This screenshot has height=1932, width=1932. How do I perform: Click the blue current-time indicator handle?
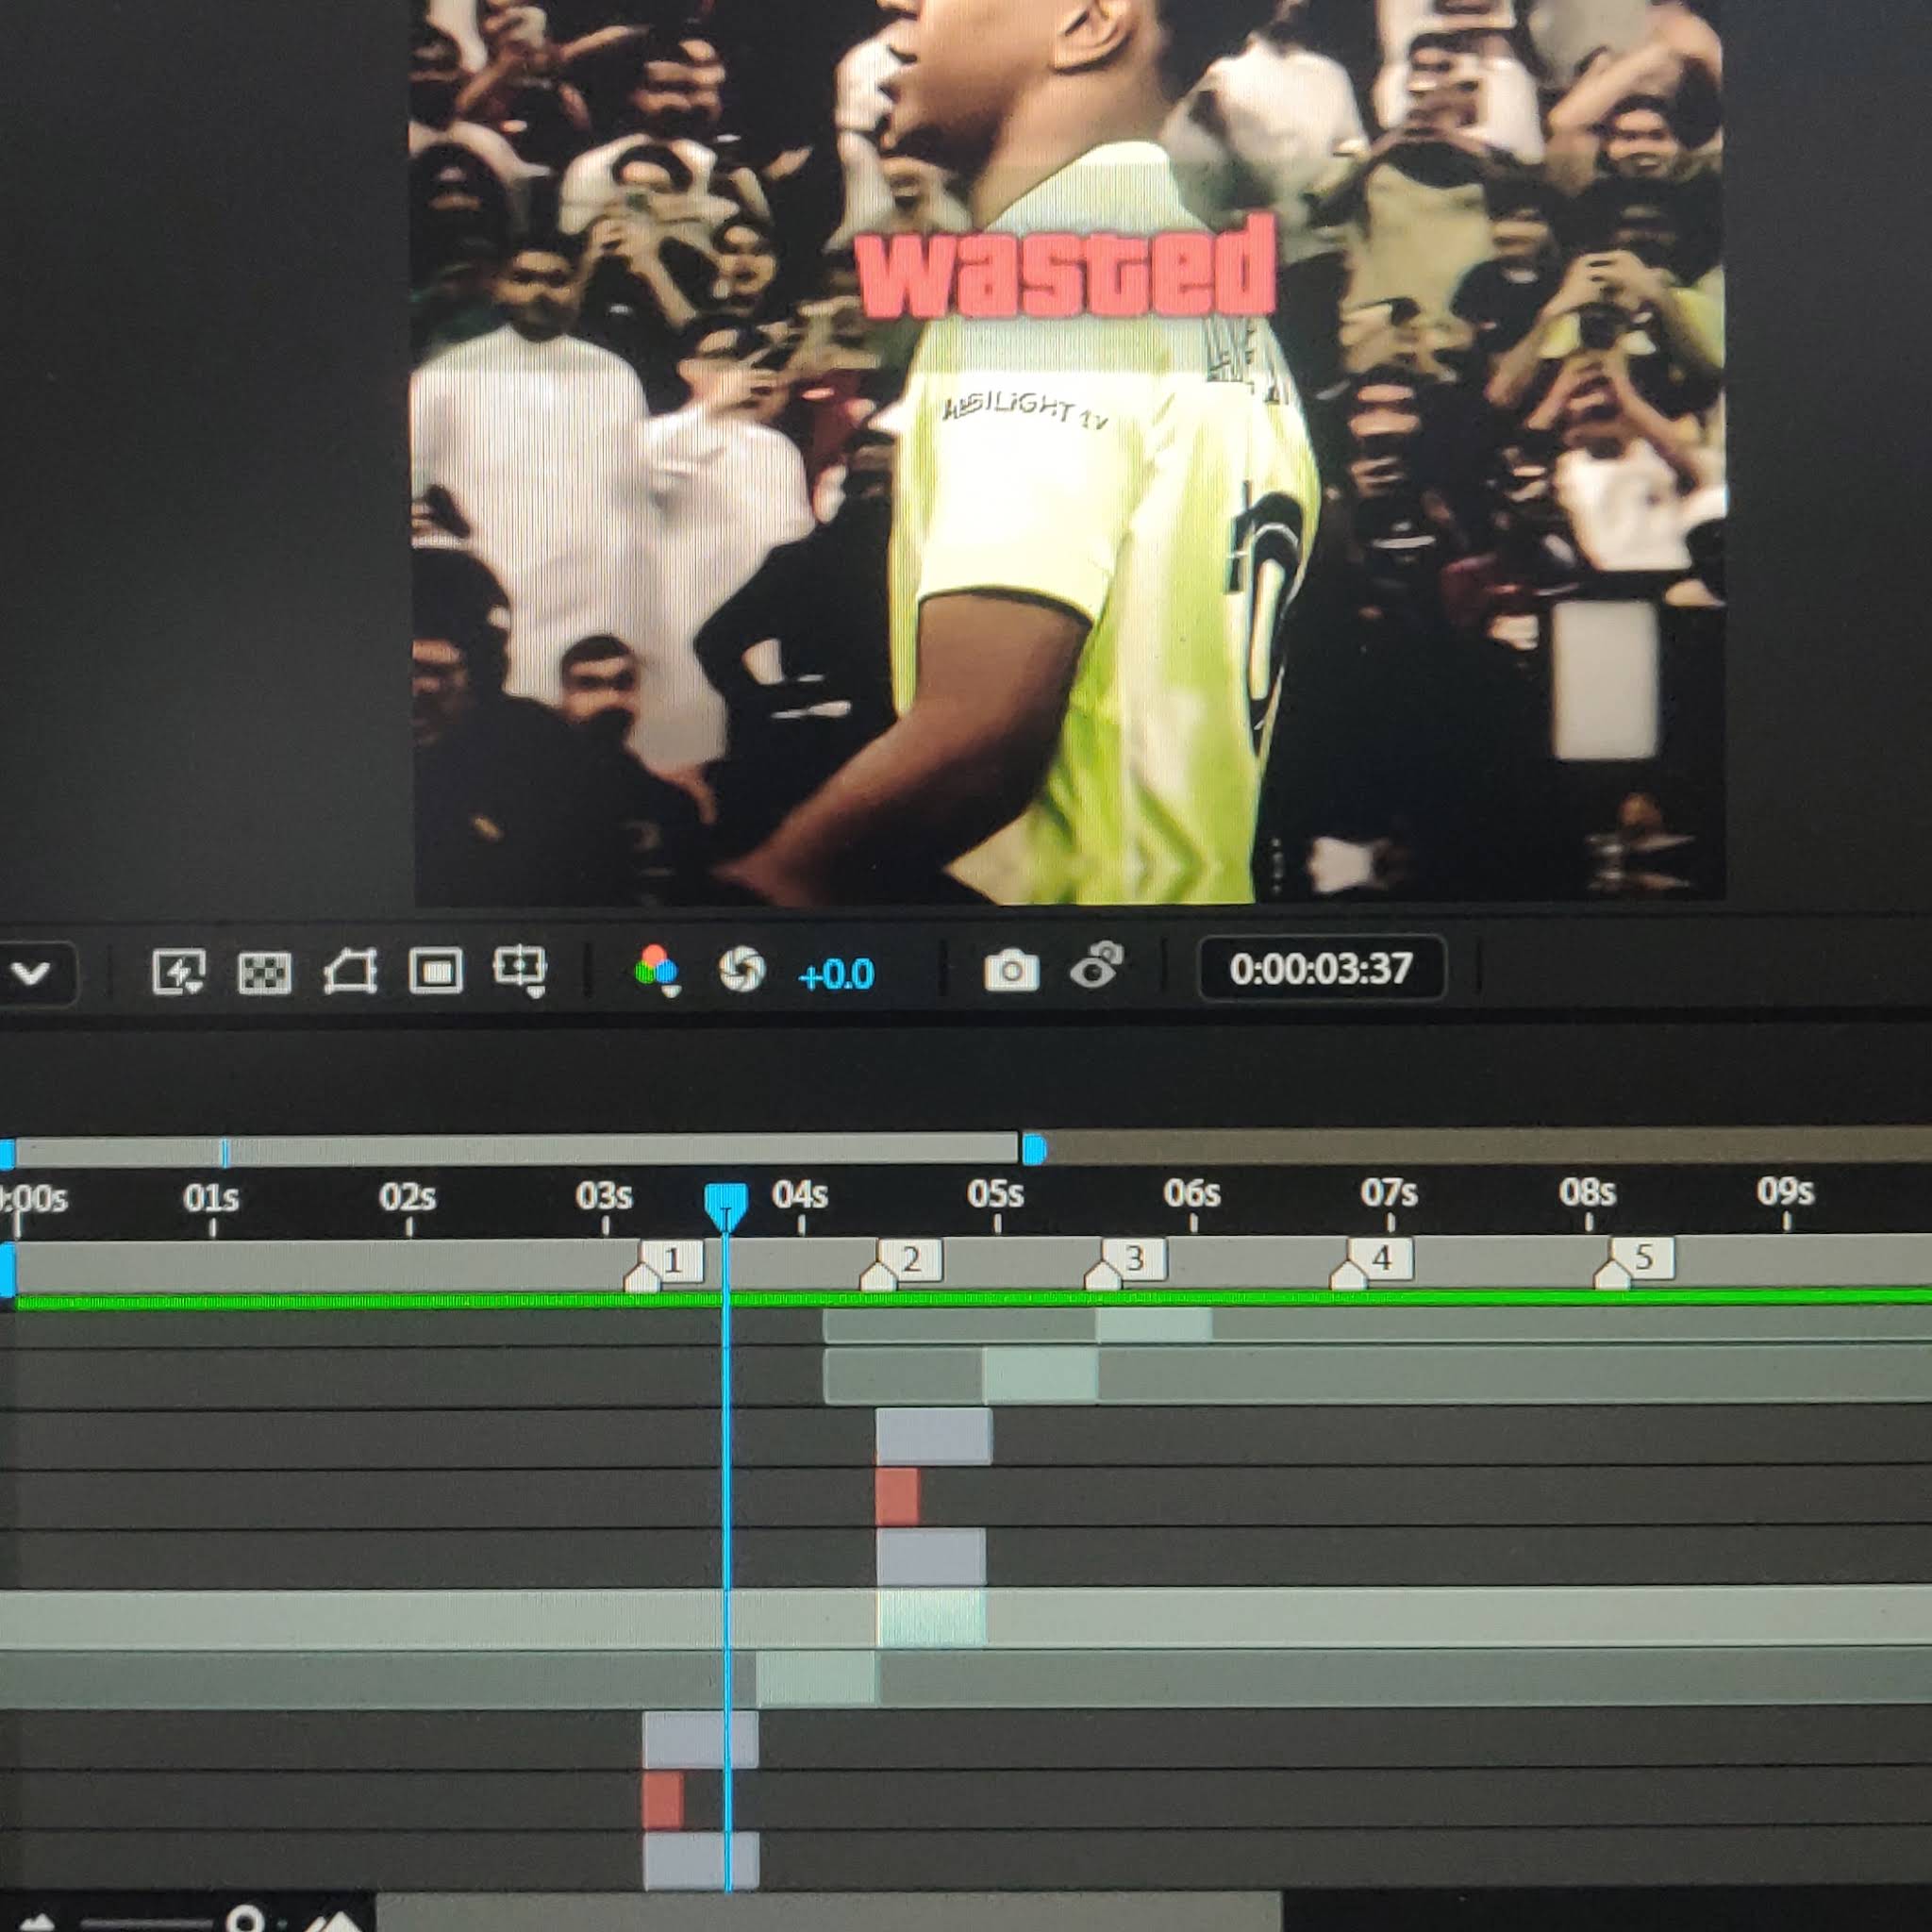[726, 1206]
